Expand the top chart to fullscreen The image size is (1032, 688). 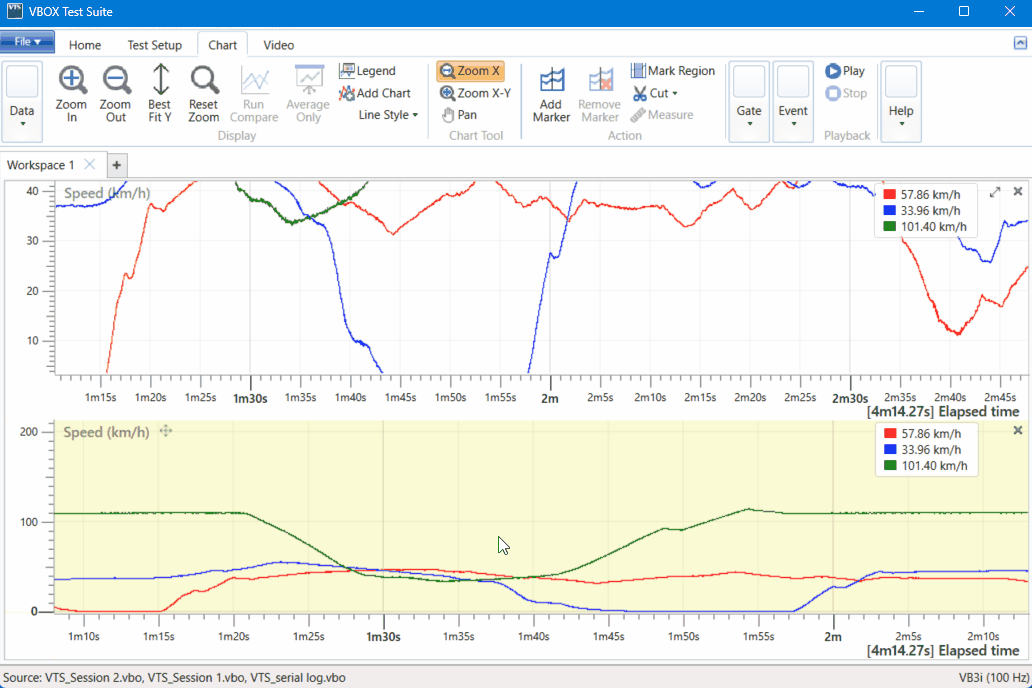pos(994,191)
